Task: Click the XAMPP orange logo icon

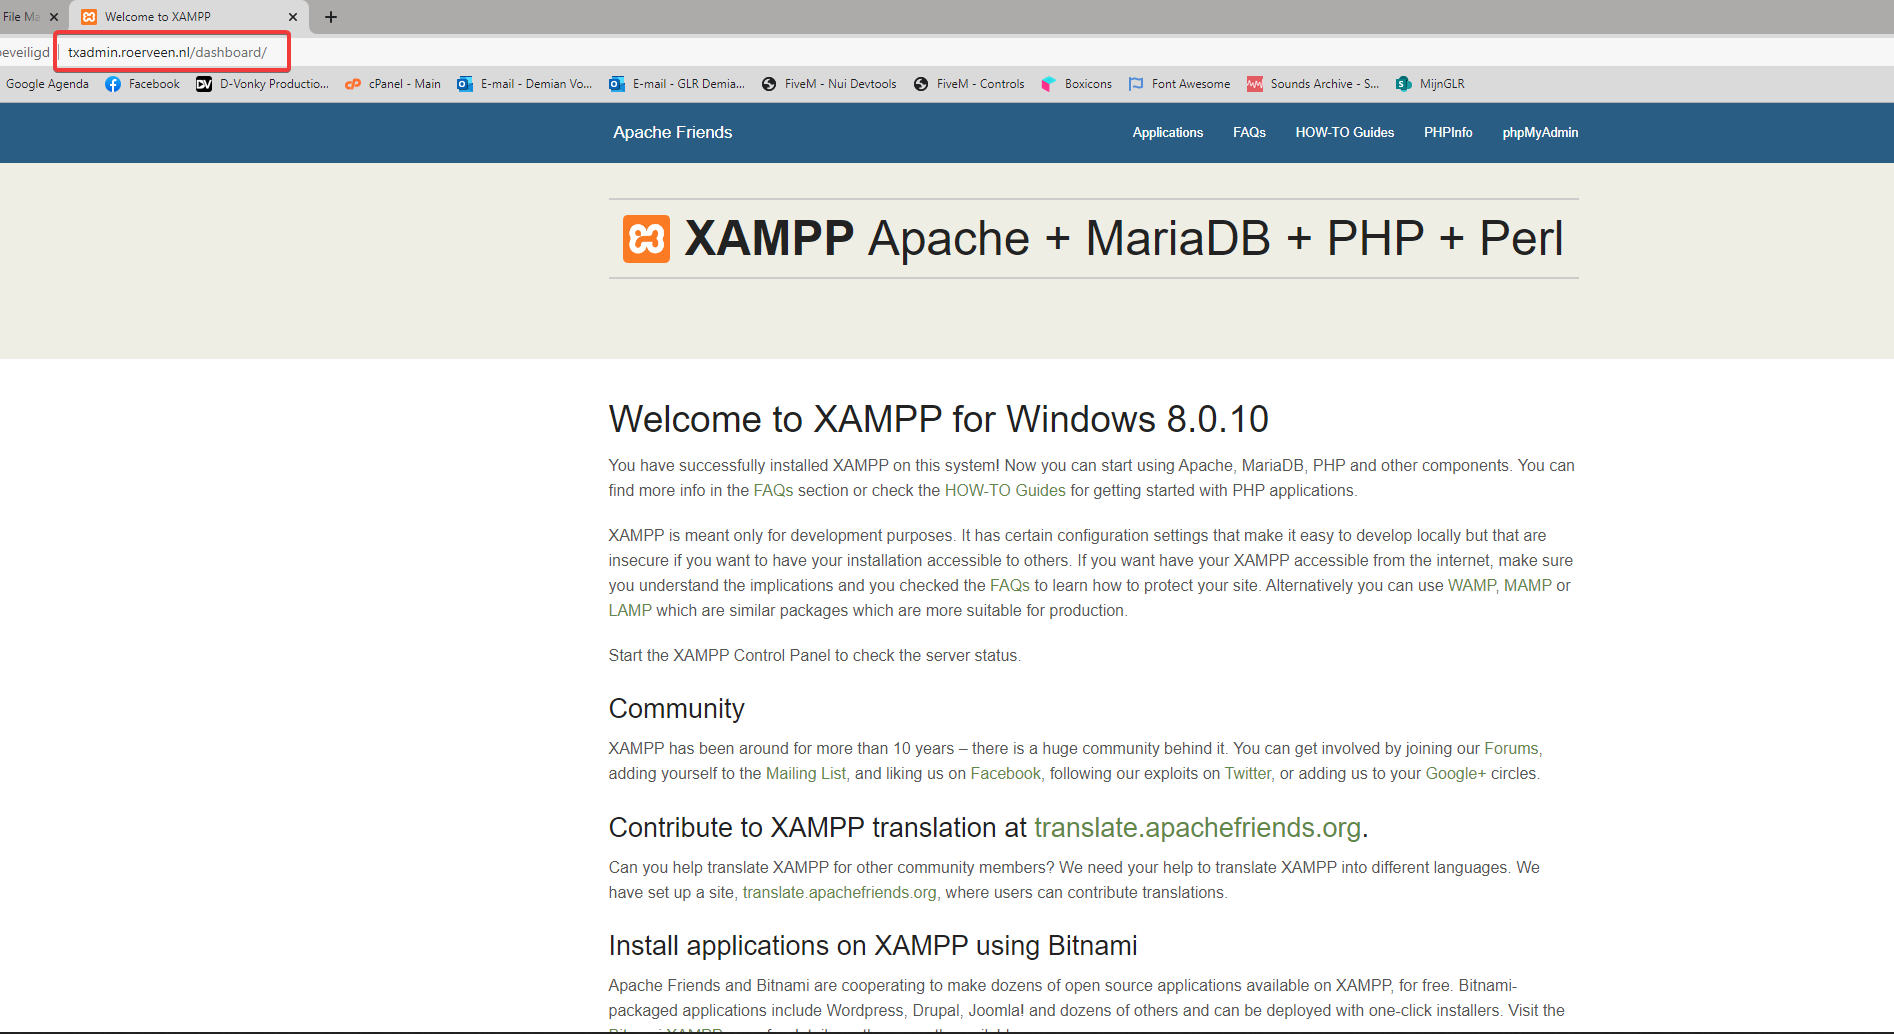Action: (646, 239)
